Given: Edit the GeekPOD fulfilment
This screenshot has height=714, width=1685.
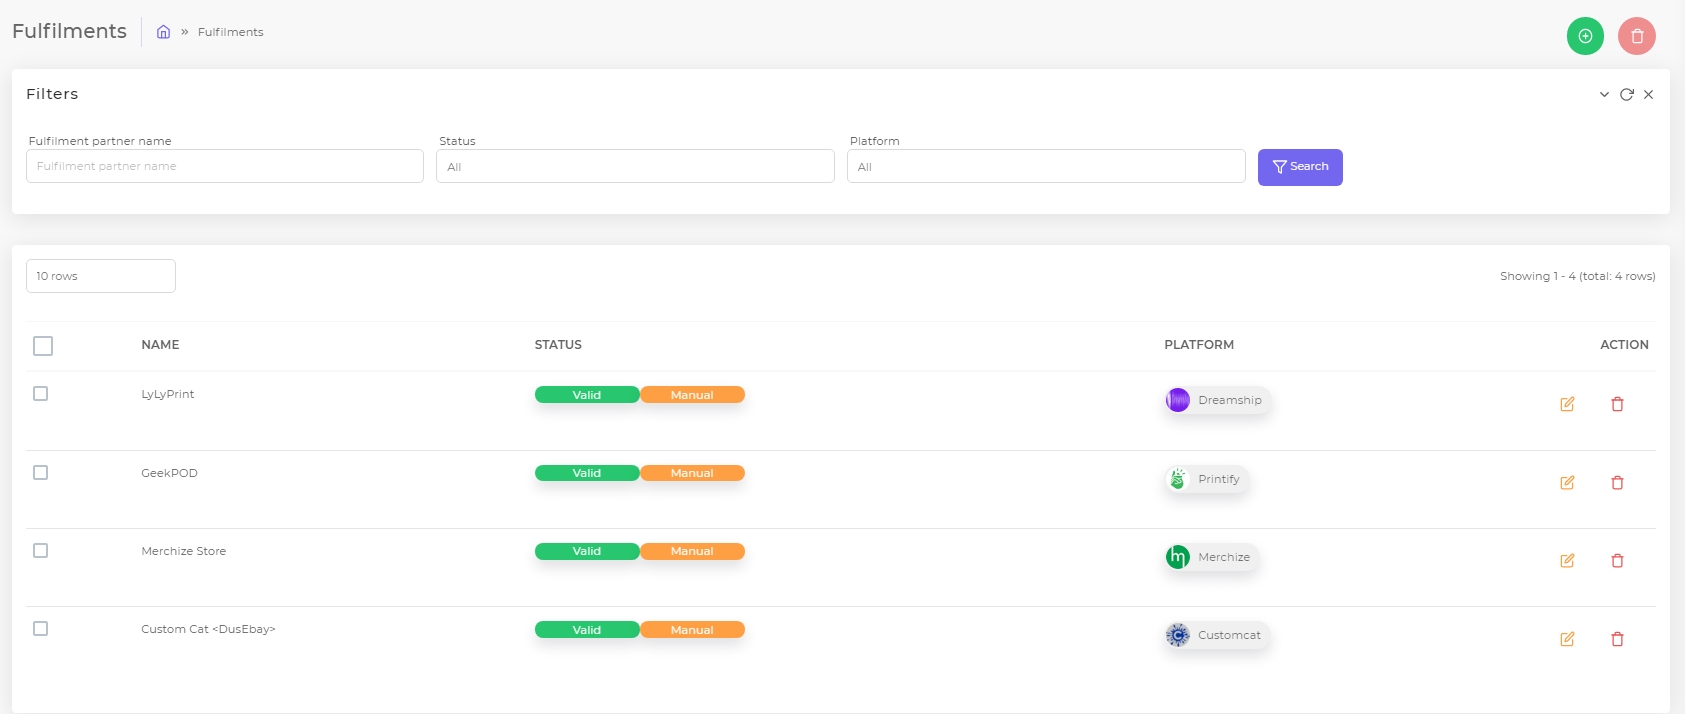Looking at the screenshot, I should click(1567, 482).
